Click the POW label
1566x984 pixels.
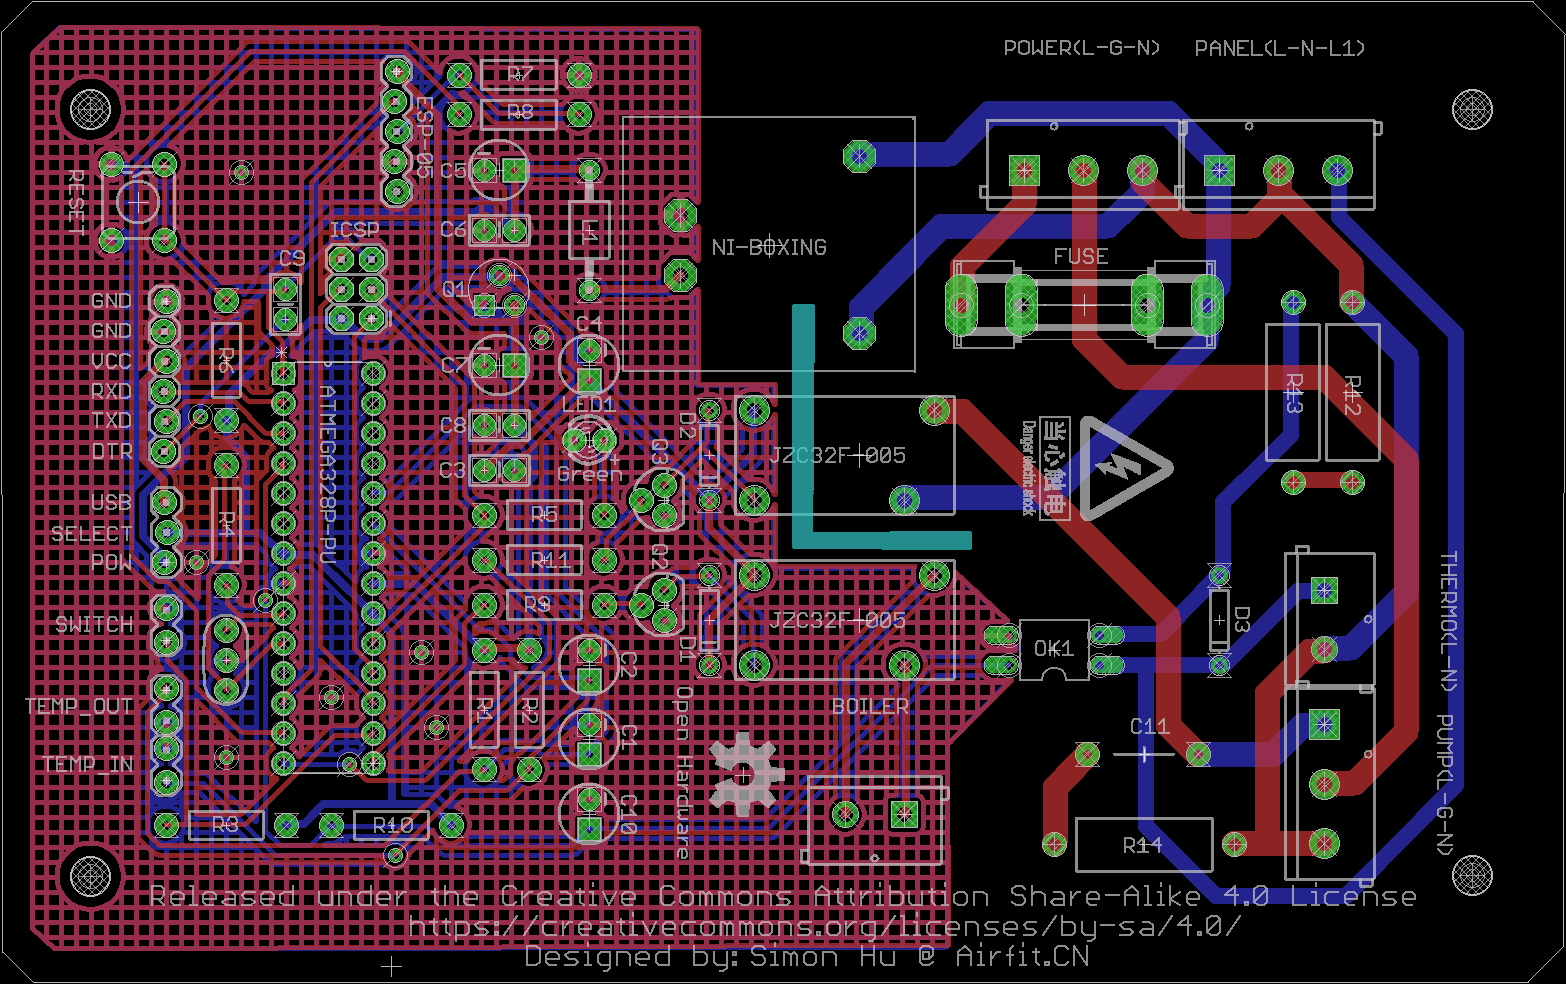111,563
